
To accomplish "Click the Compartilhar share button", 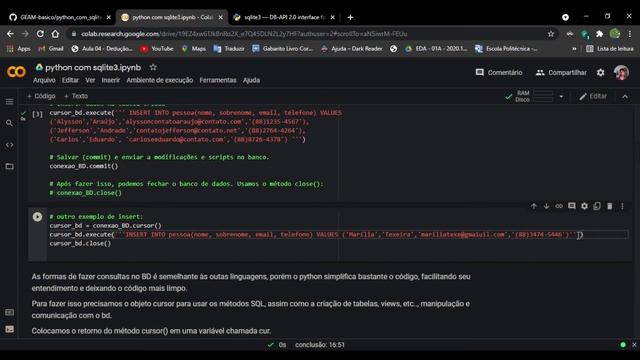I will [561, 72].
